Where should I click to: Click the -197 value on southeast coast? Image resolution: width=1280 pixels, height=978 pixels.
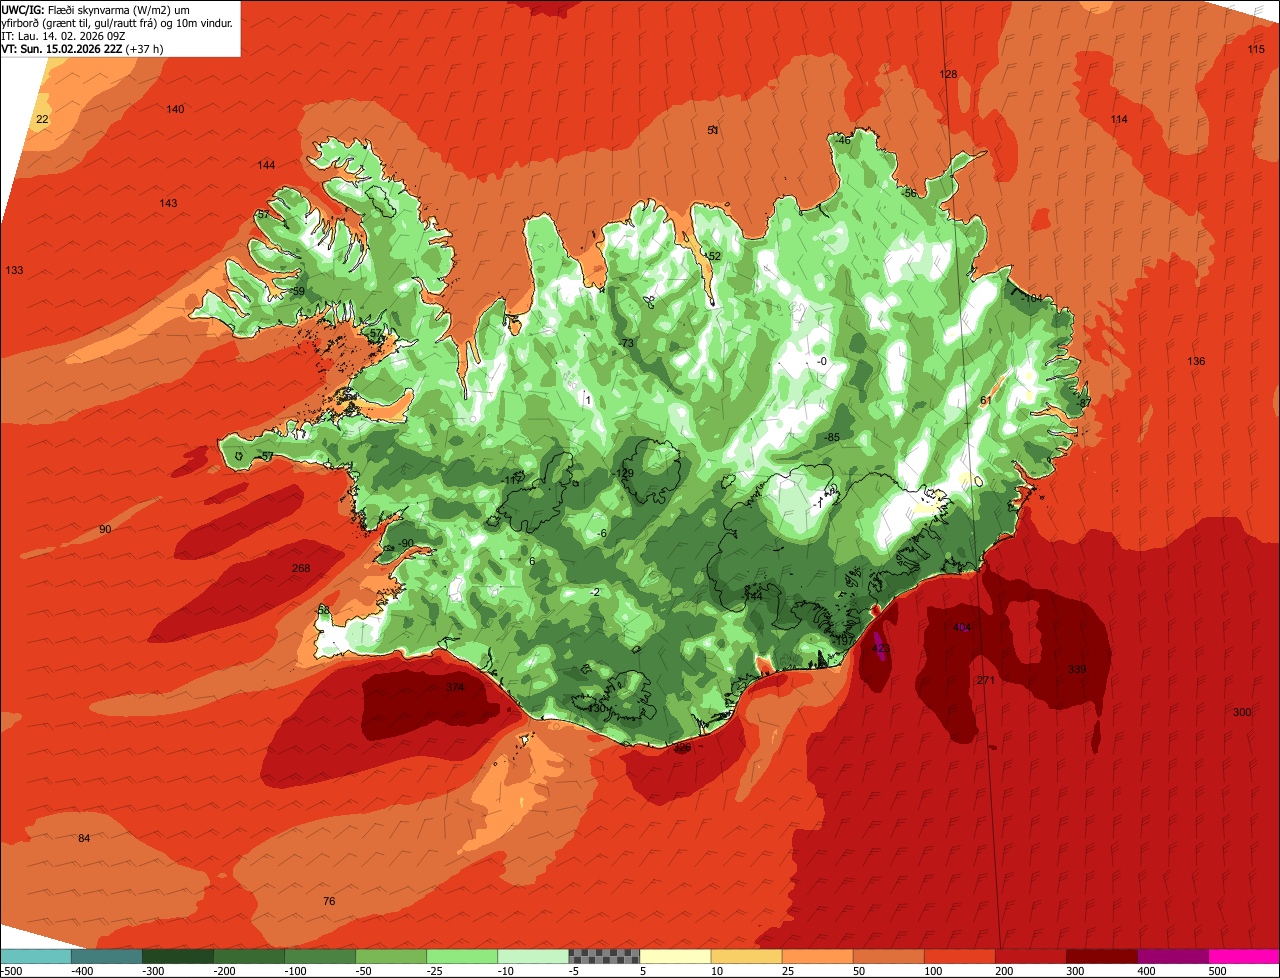(842, 640)
